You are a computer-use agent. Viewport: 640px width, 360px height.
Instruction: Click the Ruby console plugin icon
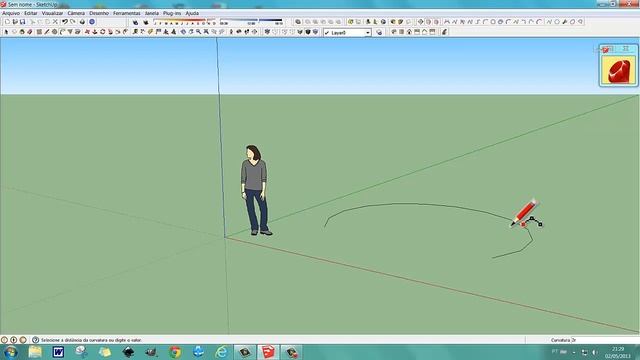(618, 70)
